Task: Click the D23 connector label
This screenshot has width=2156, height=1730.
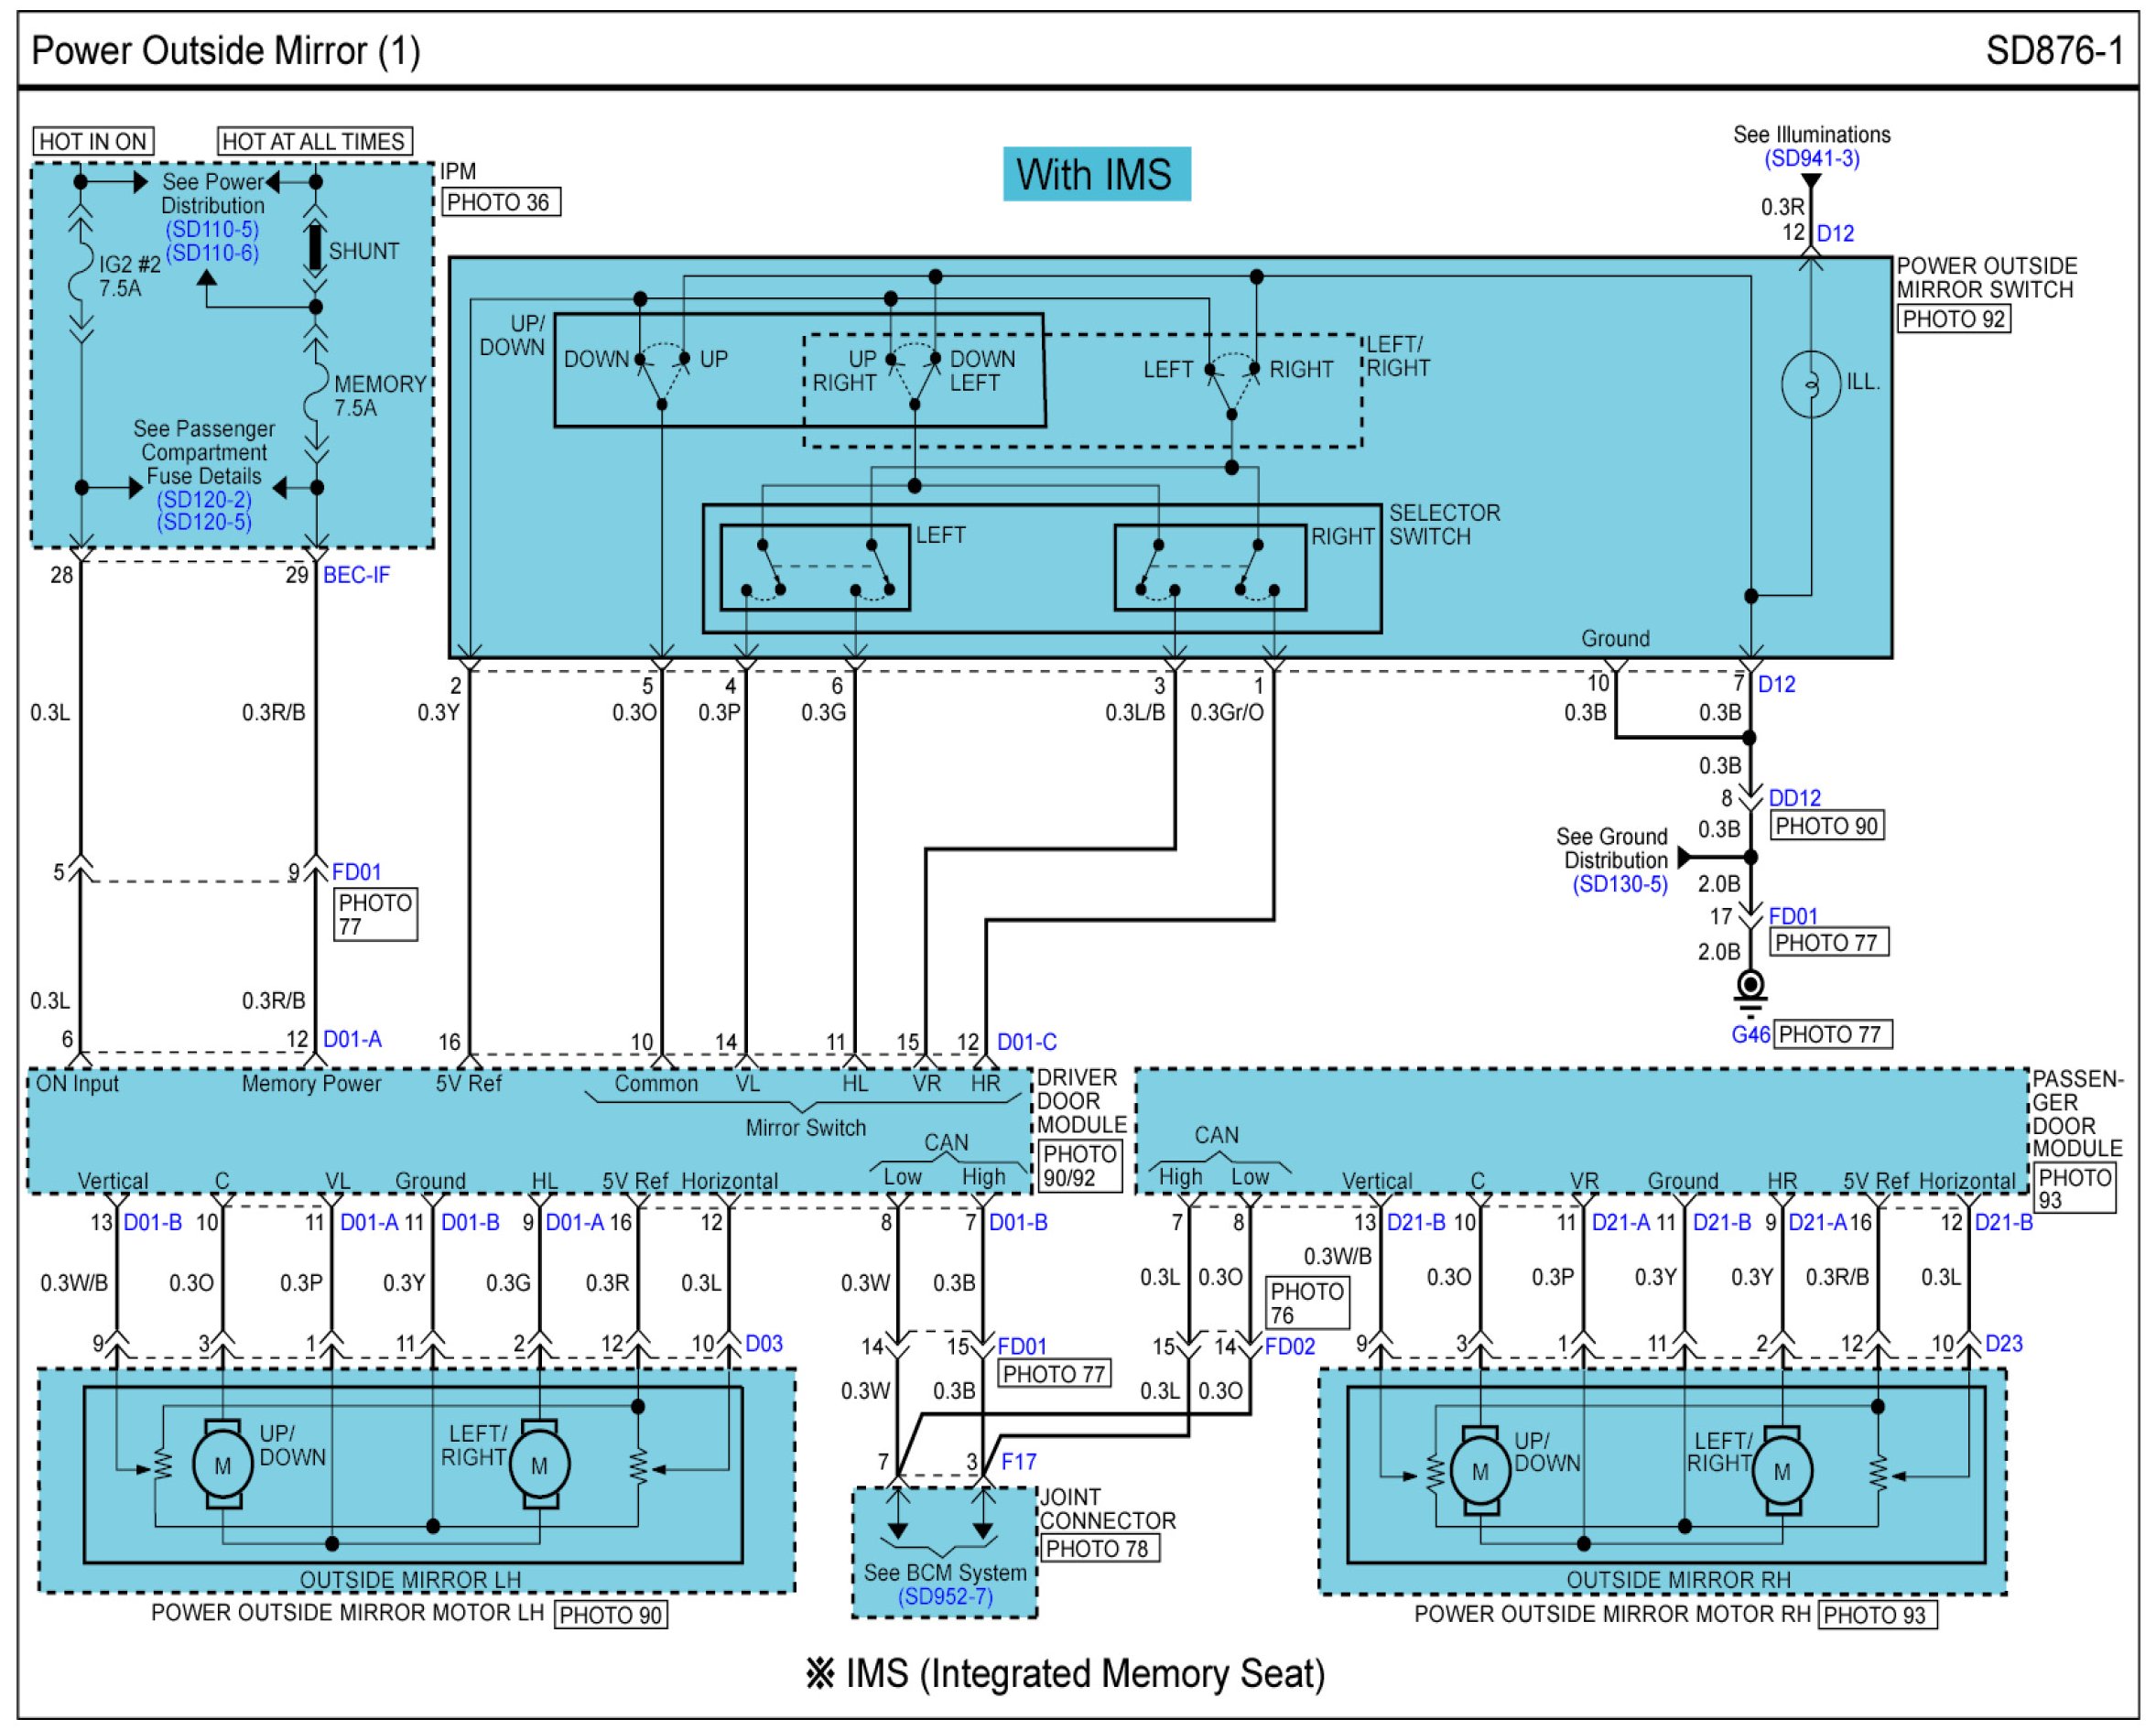Action: point(2004,1343)
